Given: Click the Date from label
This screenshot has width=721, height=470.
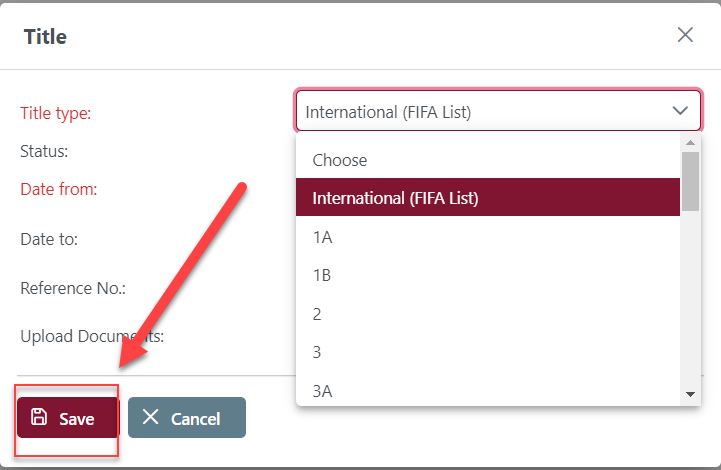Looking at the screenshot, I should (x=59, y=189).
